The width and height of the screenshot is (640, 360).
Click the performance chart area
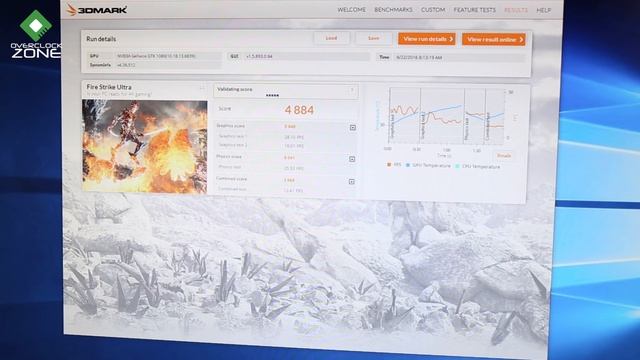[x=447, y=116]
